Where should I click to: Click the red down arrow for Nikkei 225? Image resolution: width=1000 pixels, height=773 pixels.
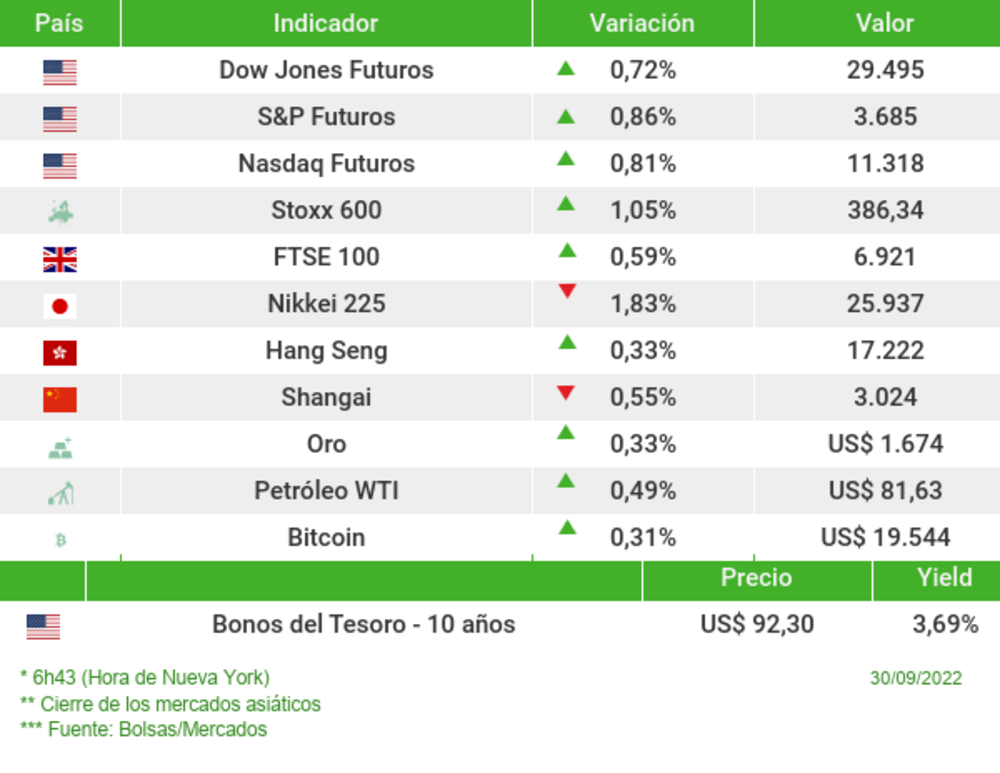pyautogui.click(x=567, y=291)
